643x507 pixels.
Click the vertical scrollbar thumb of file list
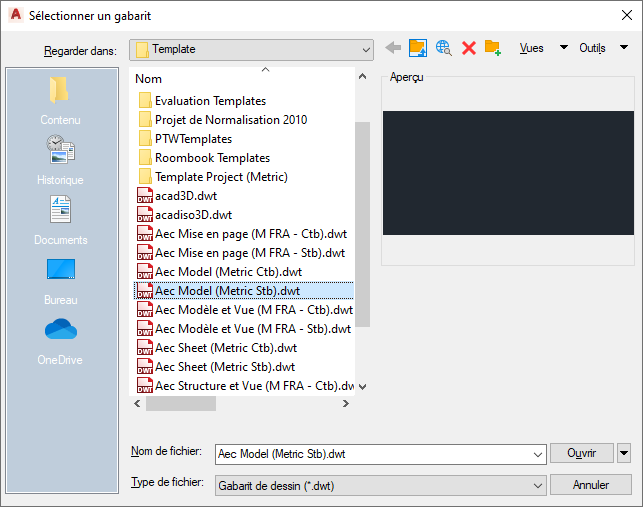pyautogui.click(x=363, y=224)
